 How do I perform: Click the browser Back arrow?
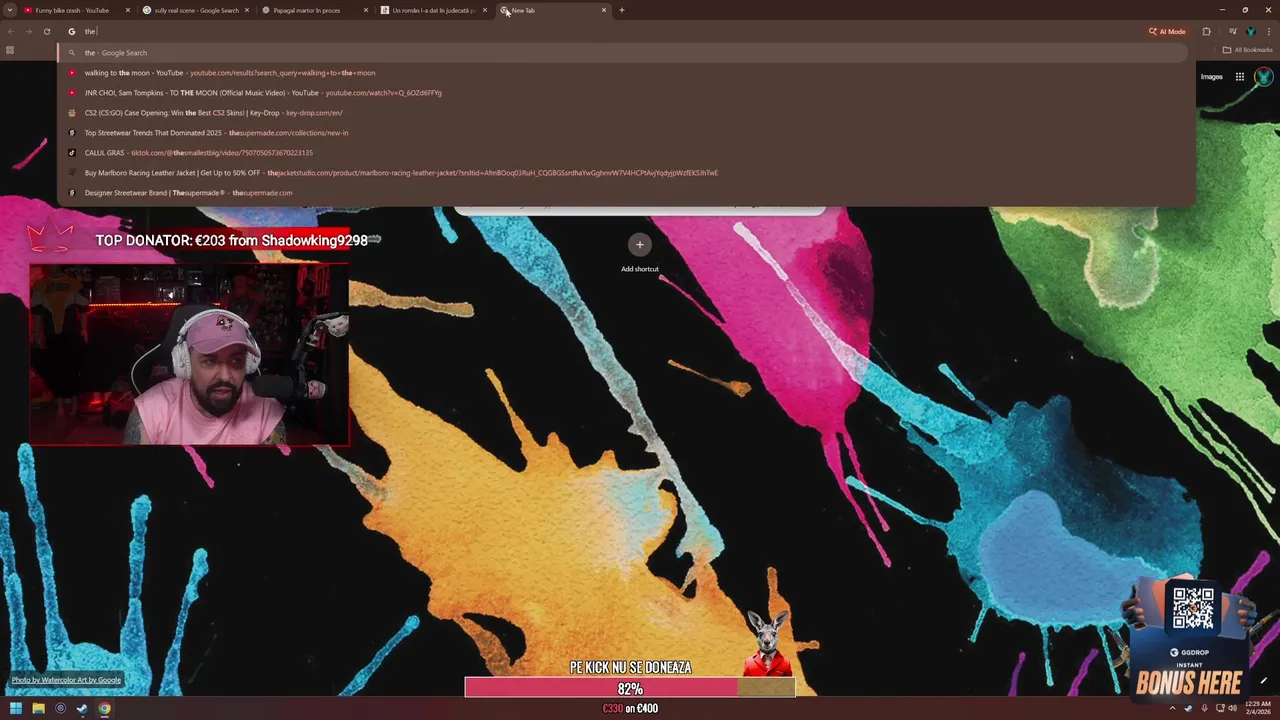tap(10, 31)
